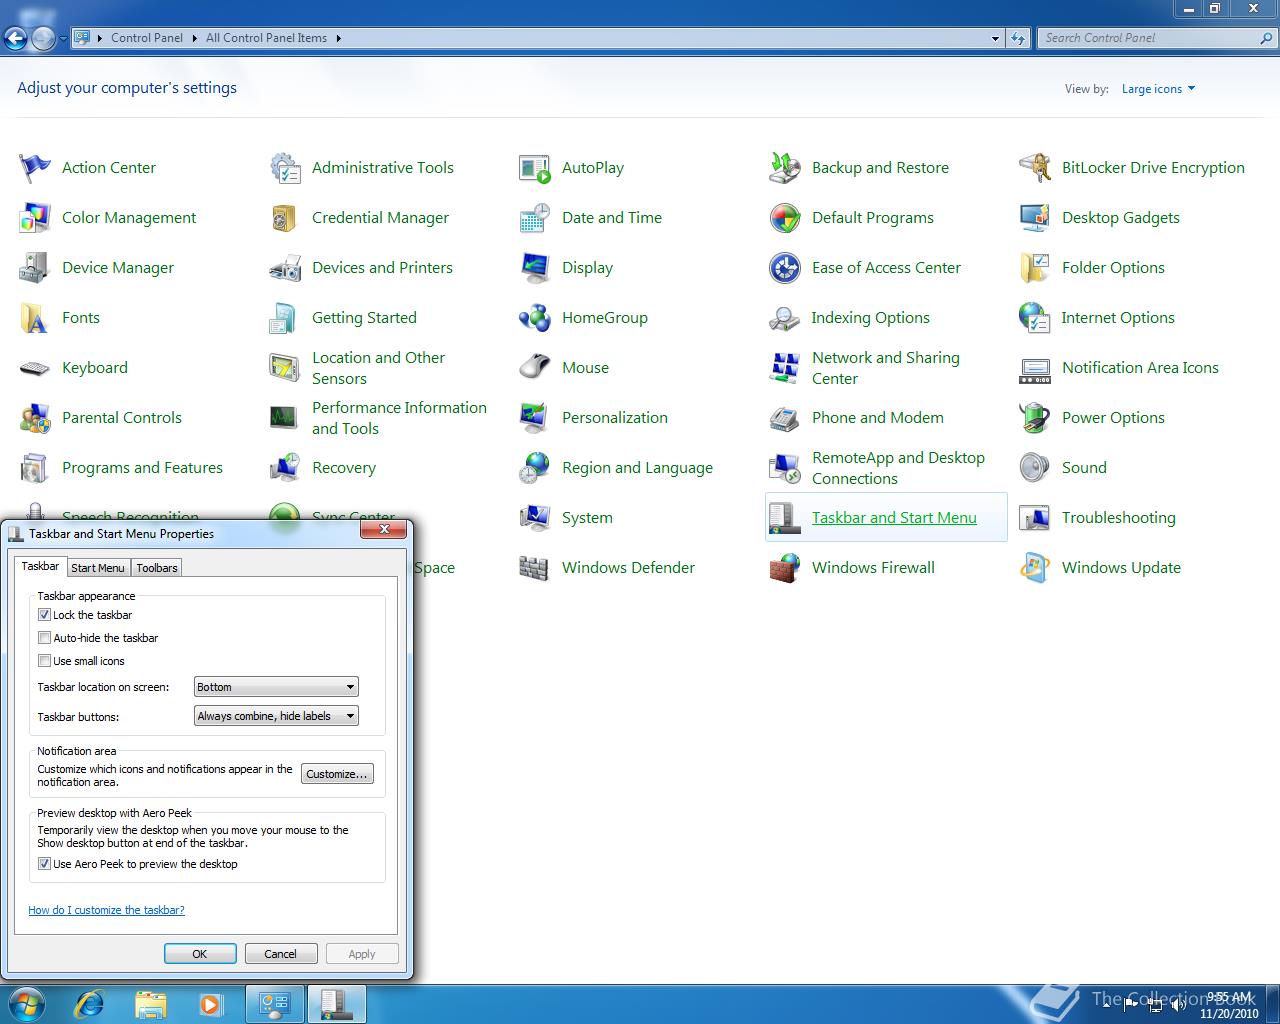This screenshot has height=1024, width=1280.
Task: Enable Auto-hide the taskbar
Action: coord(44,638)
